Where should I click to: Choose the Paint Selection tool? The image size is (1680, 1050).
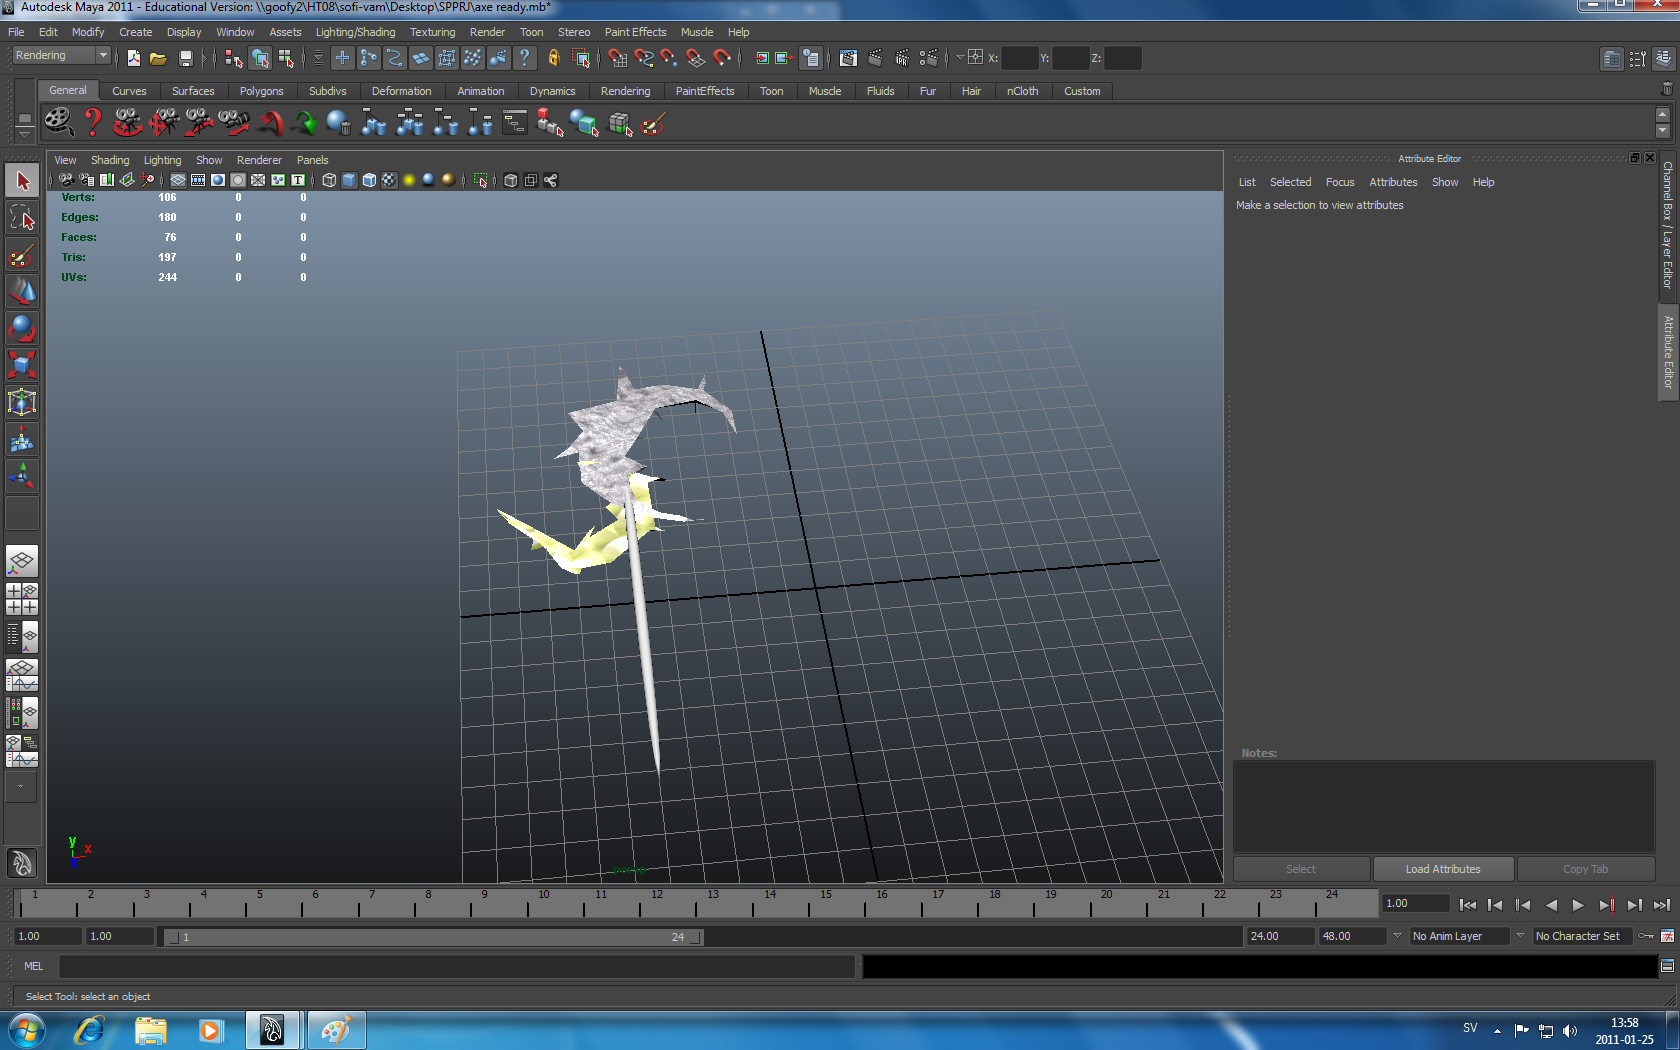pyautogui.click(x=22, y=255)
